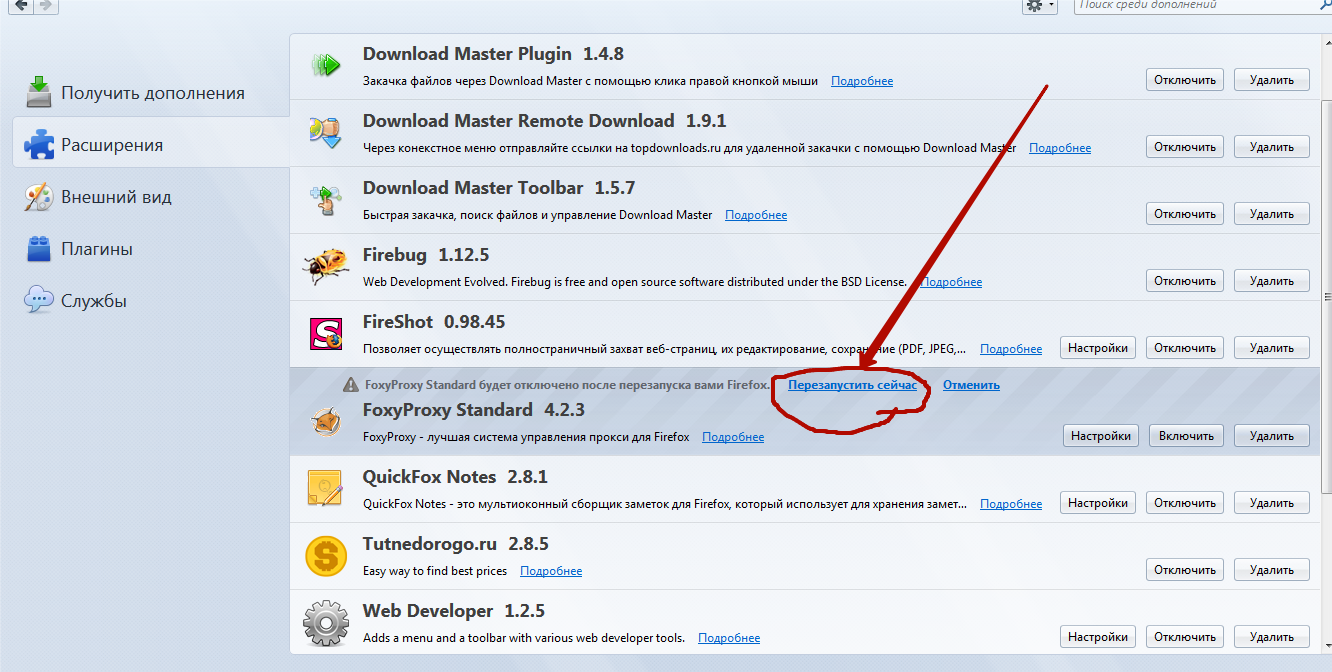Go back using the back arrow
The width and height of the screenshot is (1332, 672).
tap(21, 5)
